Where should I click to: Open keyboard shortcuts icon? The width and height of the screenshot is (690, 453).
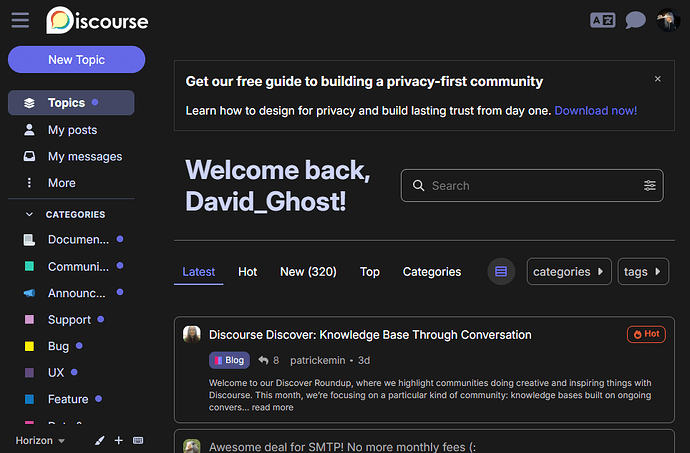click(x=138, y=440)
